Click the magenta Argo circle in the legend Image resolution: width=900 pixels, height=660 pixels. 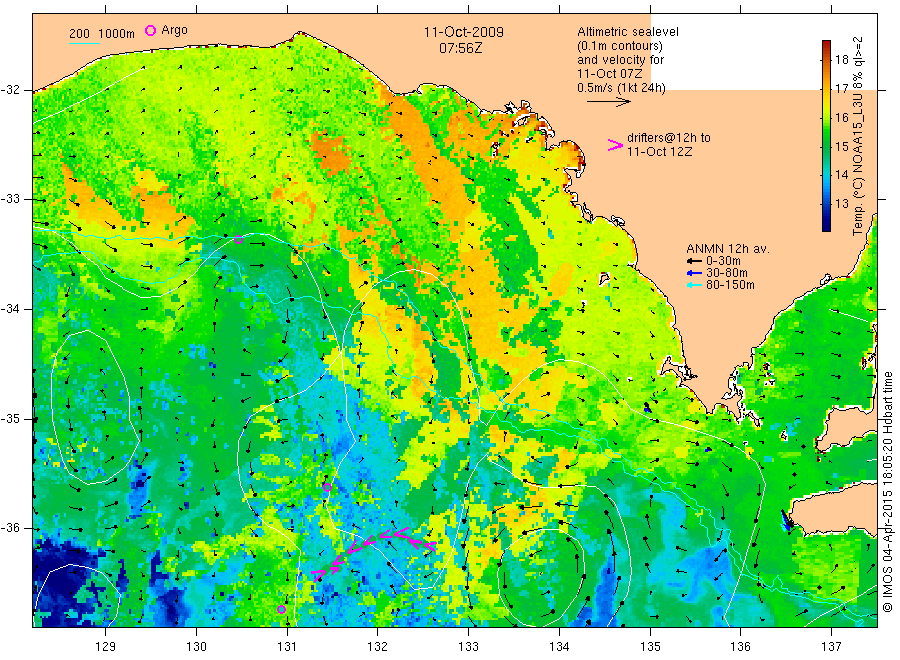click(150, 31)
